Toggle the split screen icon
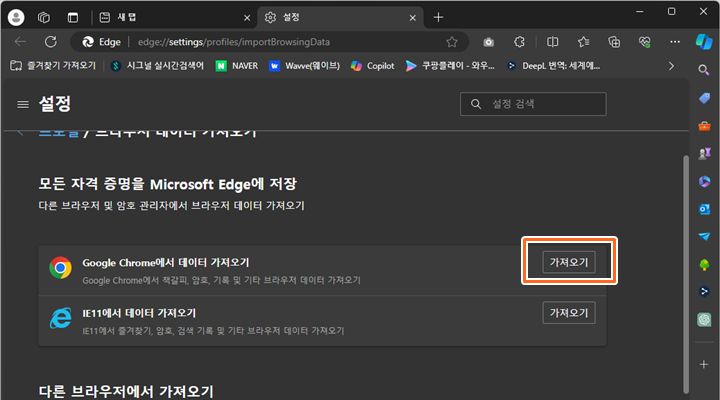720x400 pixels. tap(552, 42)
